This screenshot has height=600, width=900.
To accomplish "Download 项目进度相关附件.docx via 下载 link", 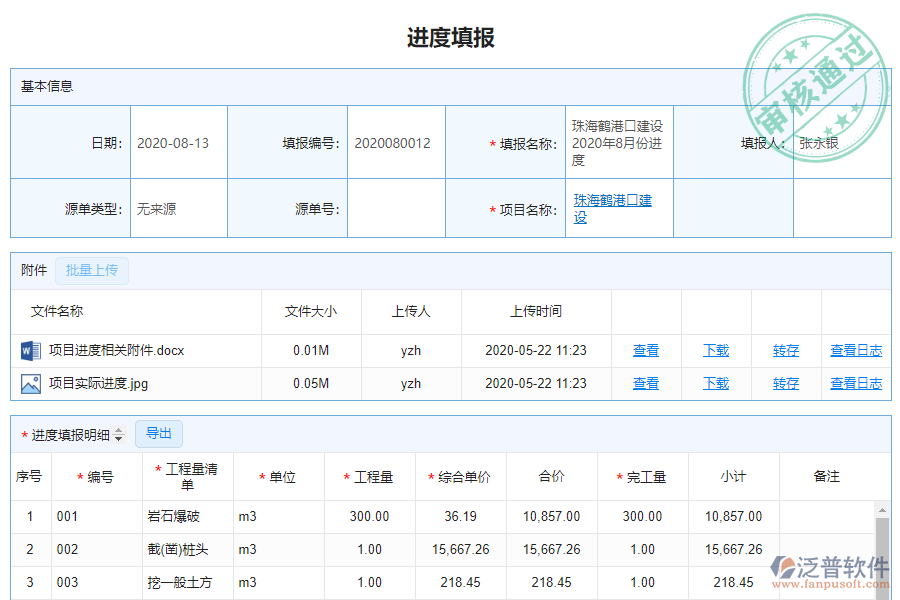I will point(715,350).
